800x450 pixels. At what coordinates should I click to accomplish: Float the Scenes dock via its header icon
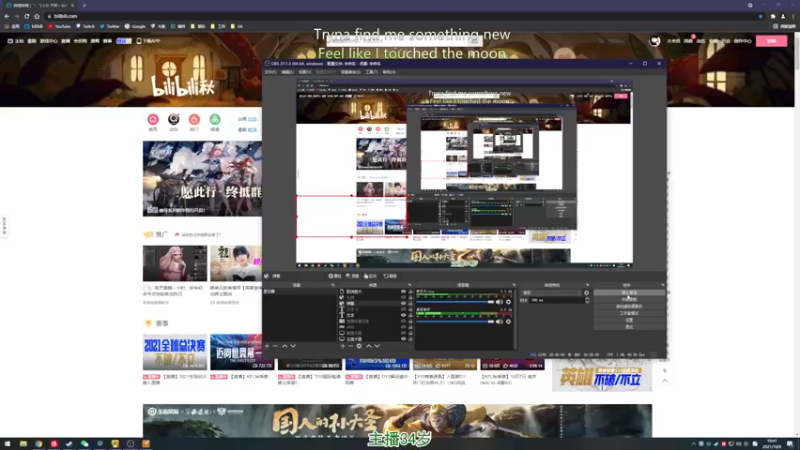[333, 285]
